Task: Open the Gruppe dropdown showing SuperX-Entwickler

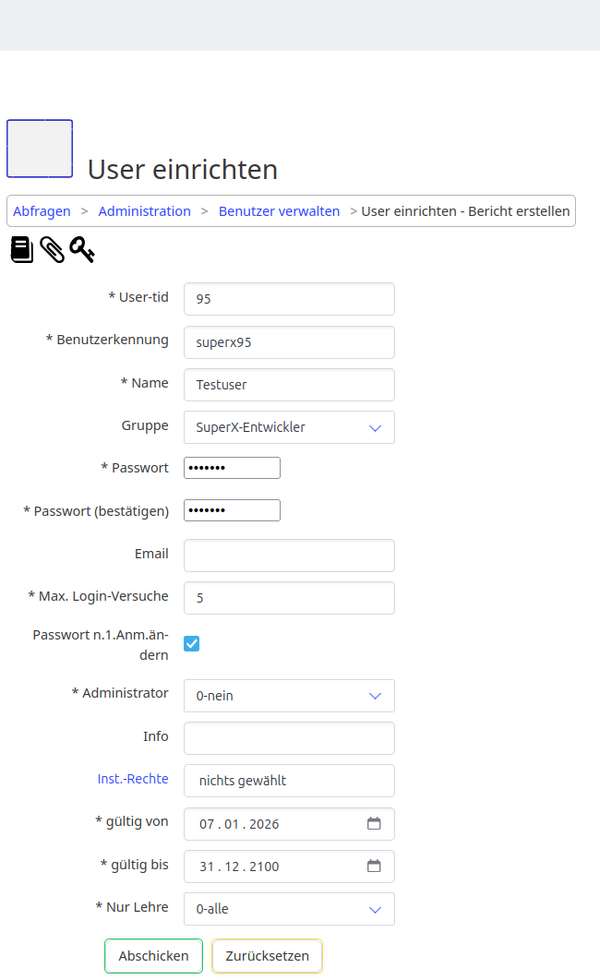Action: 289,427
